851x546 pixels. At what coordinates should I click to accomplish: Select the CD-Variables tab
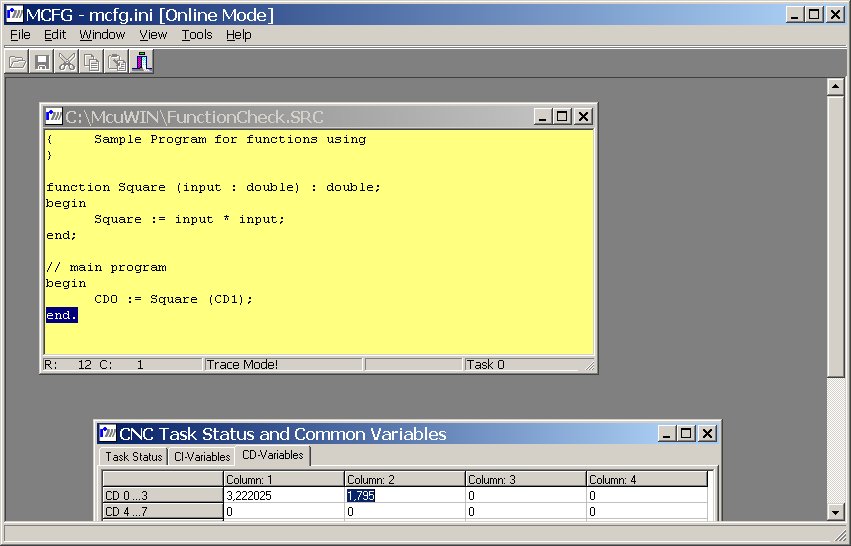tap(272, 455)
